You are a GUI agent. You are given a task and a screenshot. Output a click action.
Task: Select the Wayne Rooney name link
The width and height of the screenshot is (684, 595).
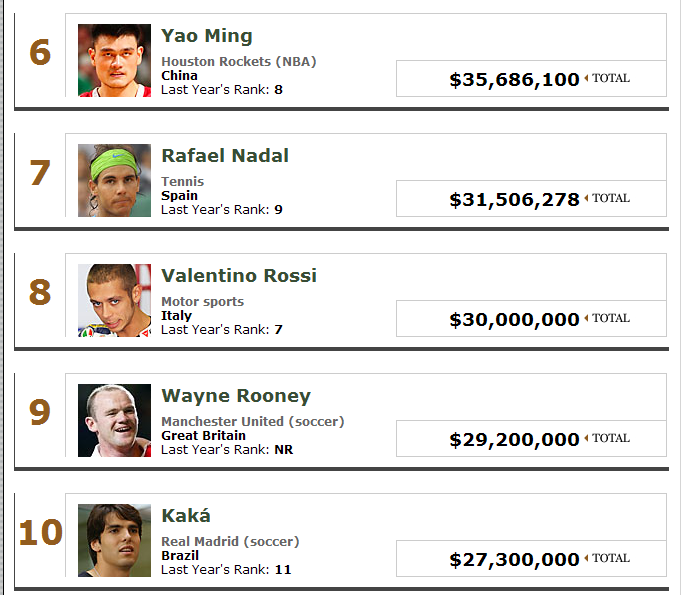tap(236, 396)
